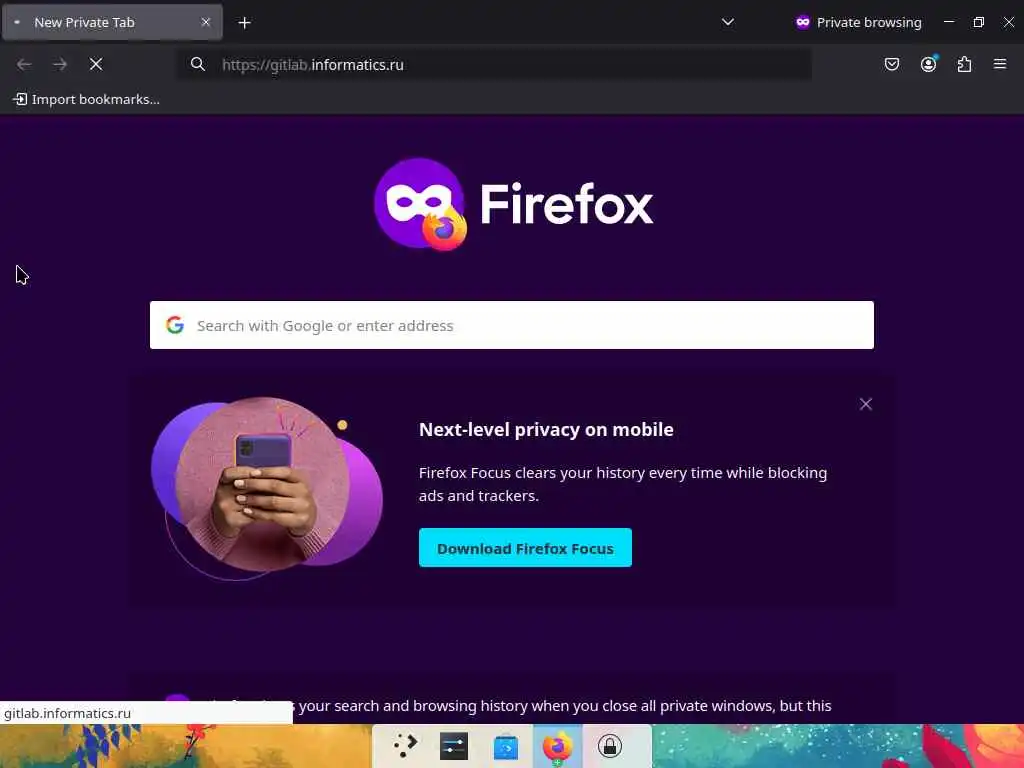Open the Extensions puzzle icon
1024x768 pixels.
pyautogui.click(x=964, y=64)
